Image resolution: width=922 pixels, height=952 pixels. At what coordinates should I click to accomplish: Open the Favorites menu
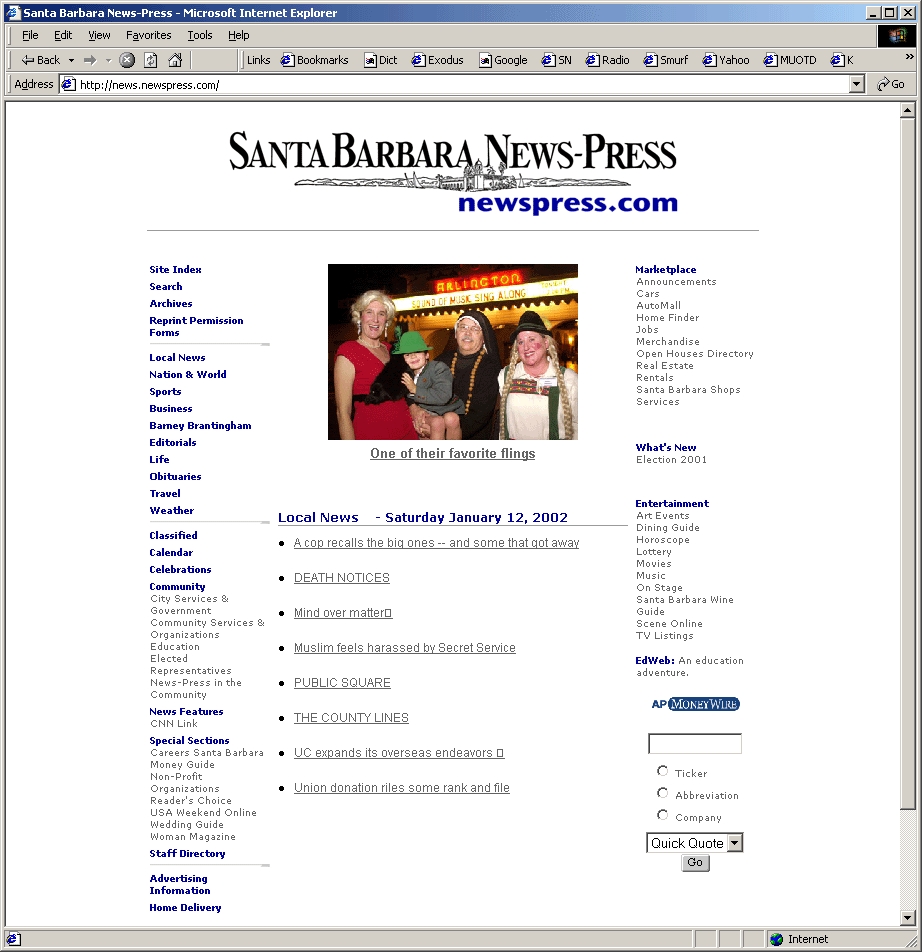pos(149,35)
